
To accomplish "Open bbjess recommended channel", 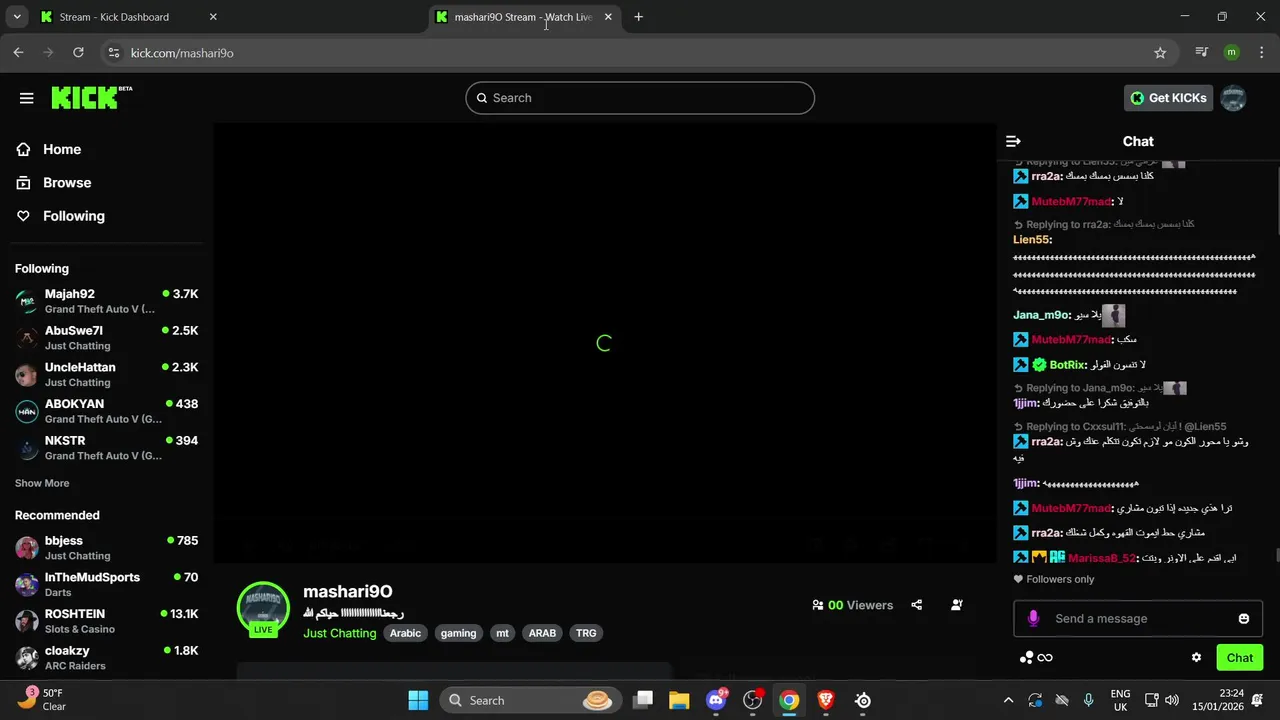I will click(106, 548).
